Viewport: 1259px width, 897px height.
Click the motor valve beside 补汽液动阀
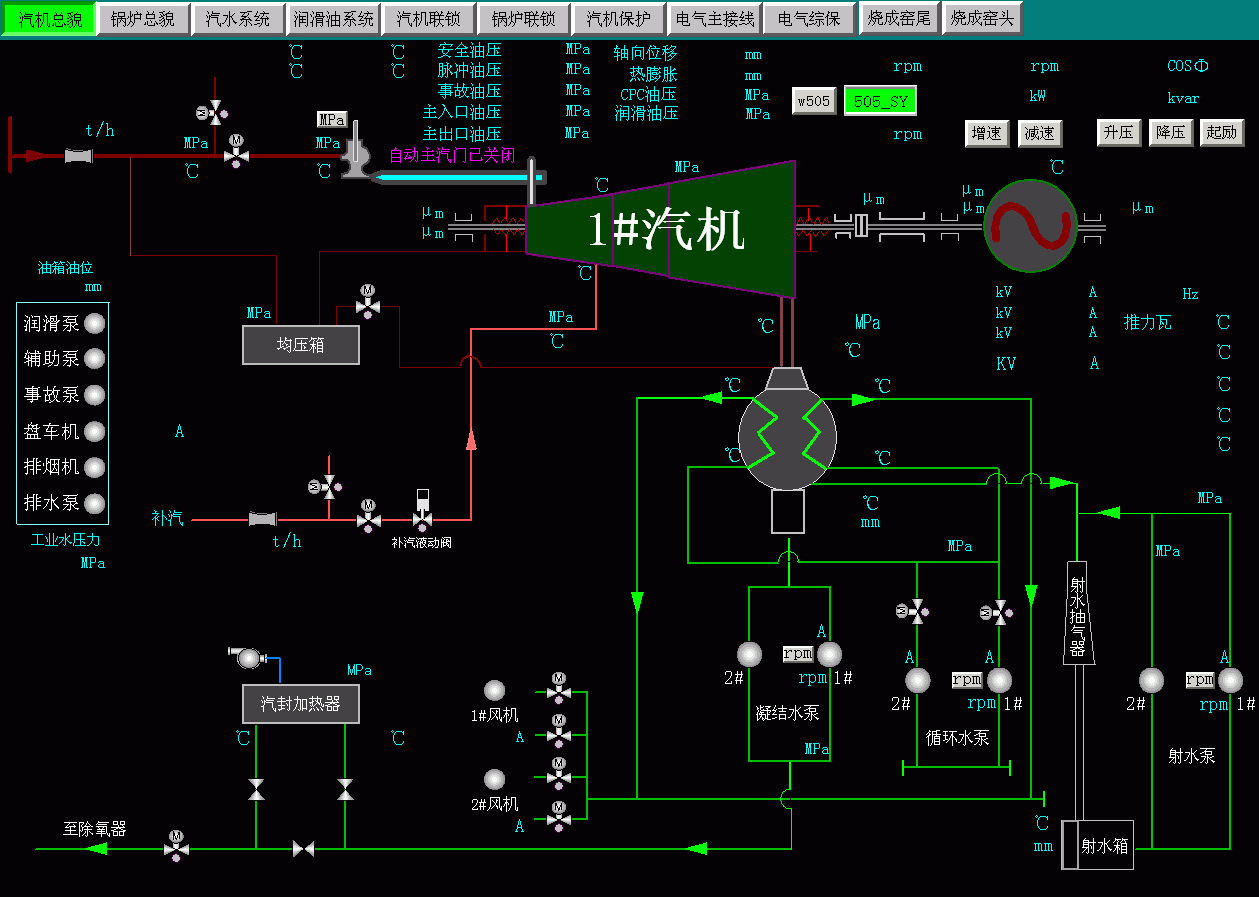coord(368,515)
